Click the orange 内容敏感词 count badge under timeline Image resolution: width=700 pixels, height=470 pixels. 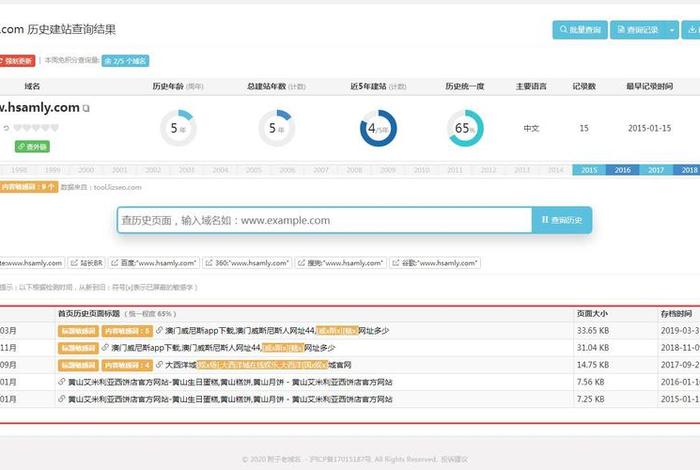click(x=28, y=187)
